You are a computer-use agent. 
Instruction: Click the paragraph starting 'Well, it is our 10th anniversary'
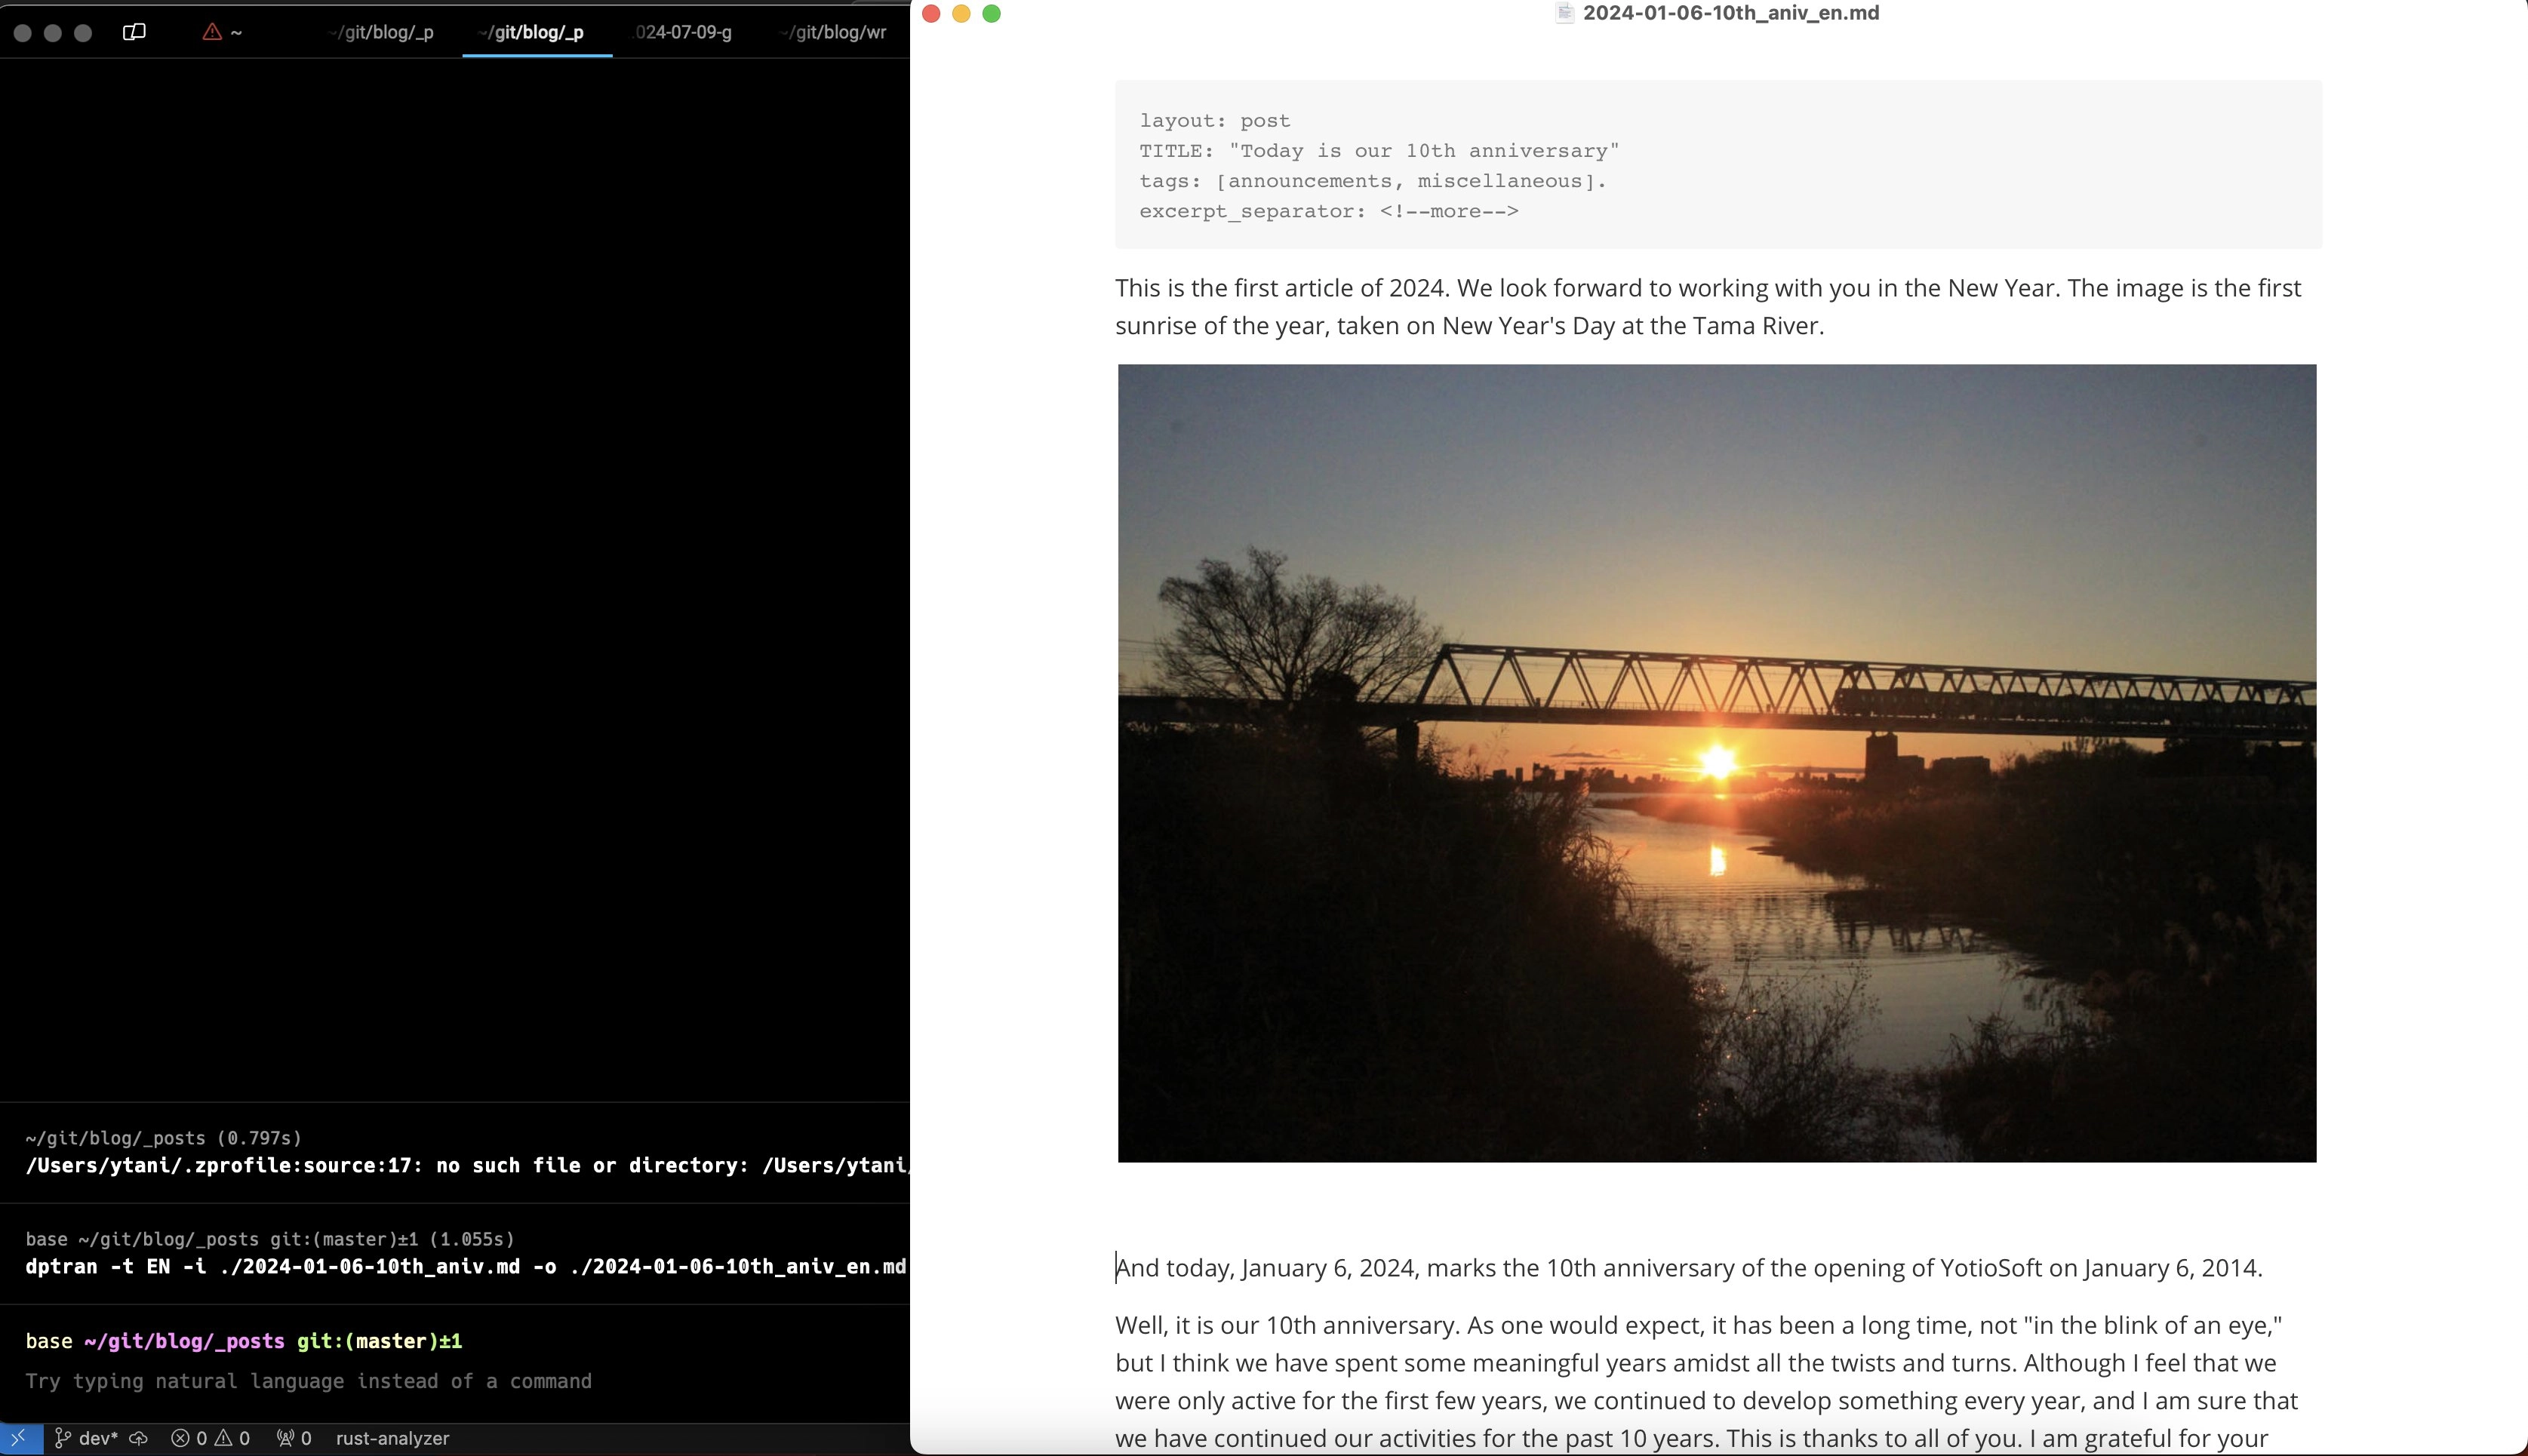point(1706,1382)
